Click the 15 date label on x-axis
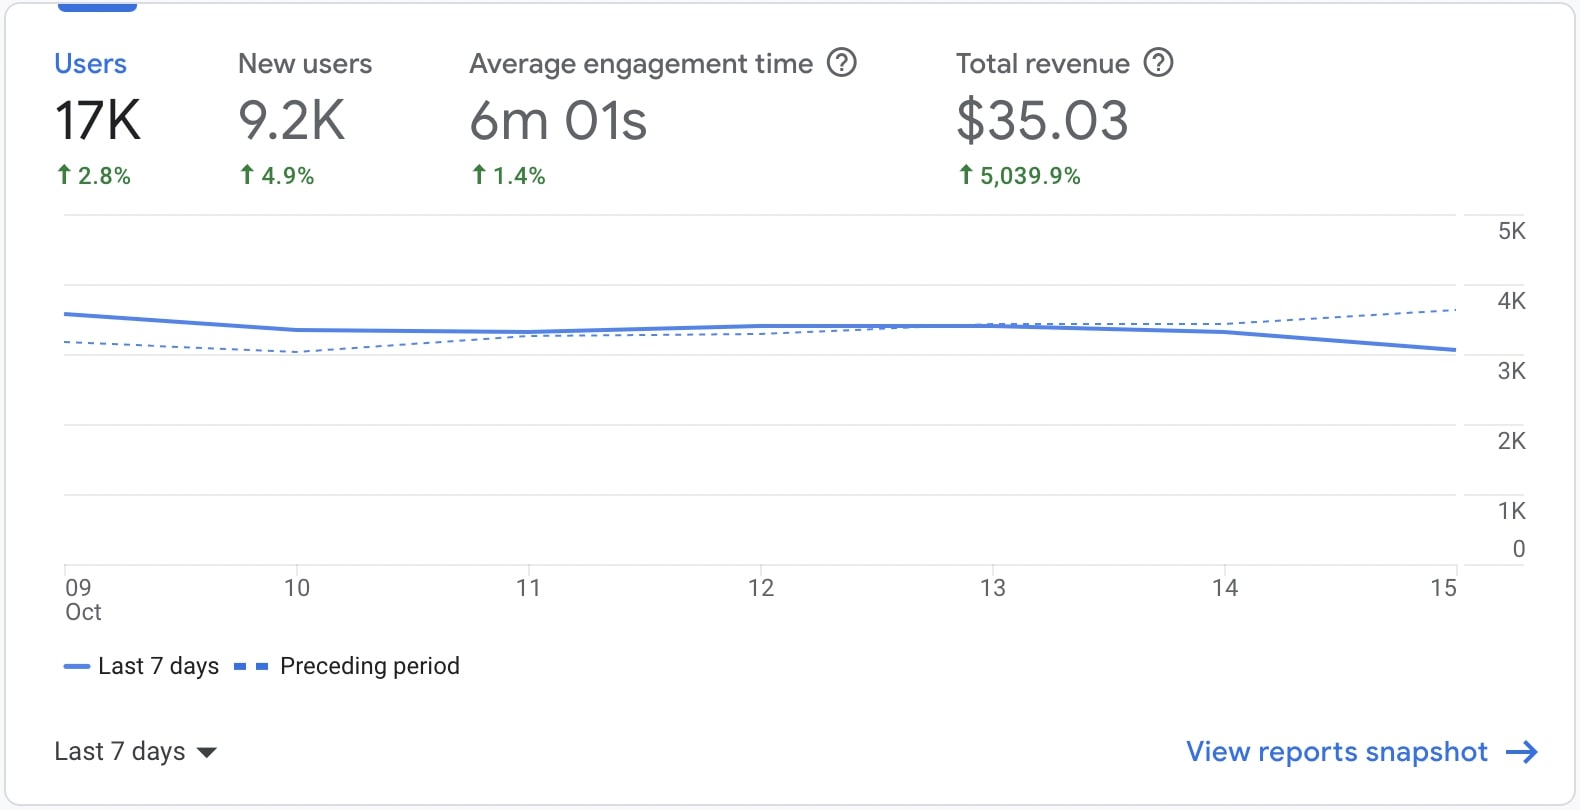Viewport: 1580px width, 810px height. pos(1443,587)
